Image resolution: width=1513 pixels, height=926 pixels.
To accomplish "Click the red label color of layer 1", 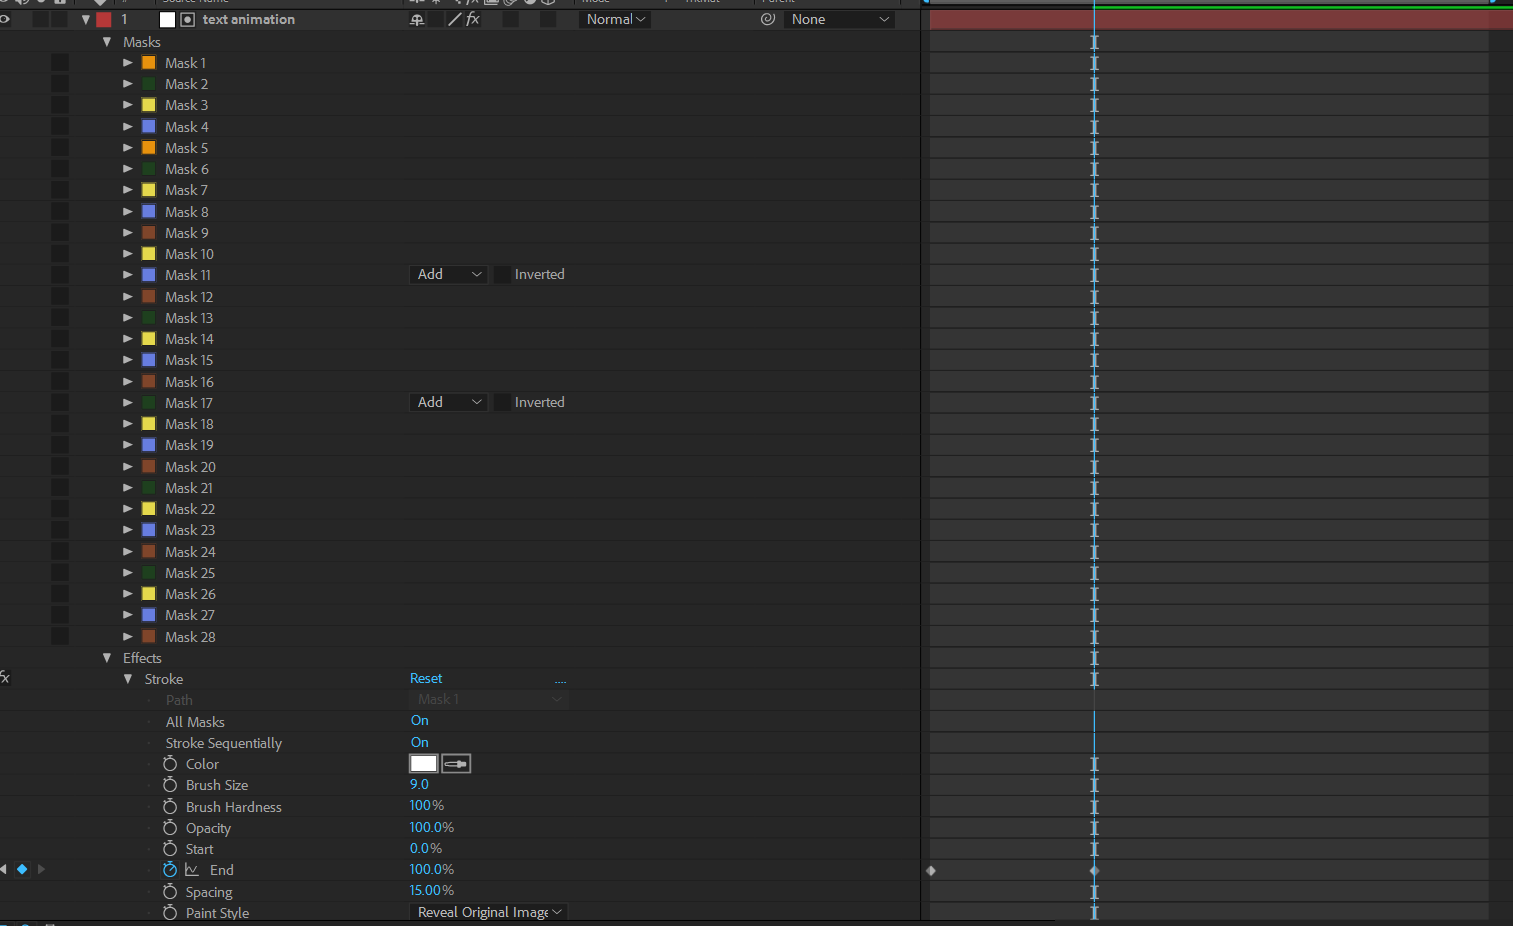I will 104,19.
